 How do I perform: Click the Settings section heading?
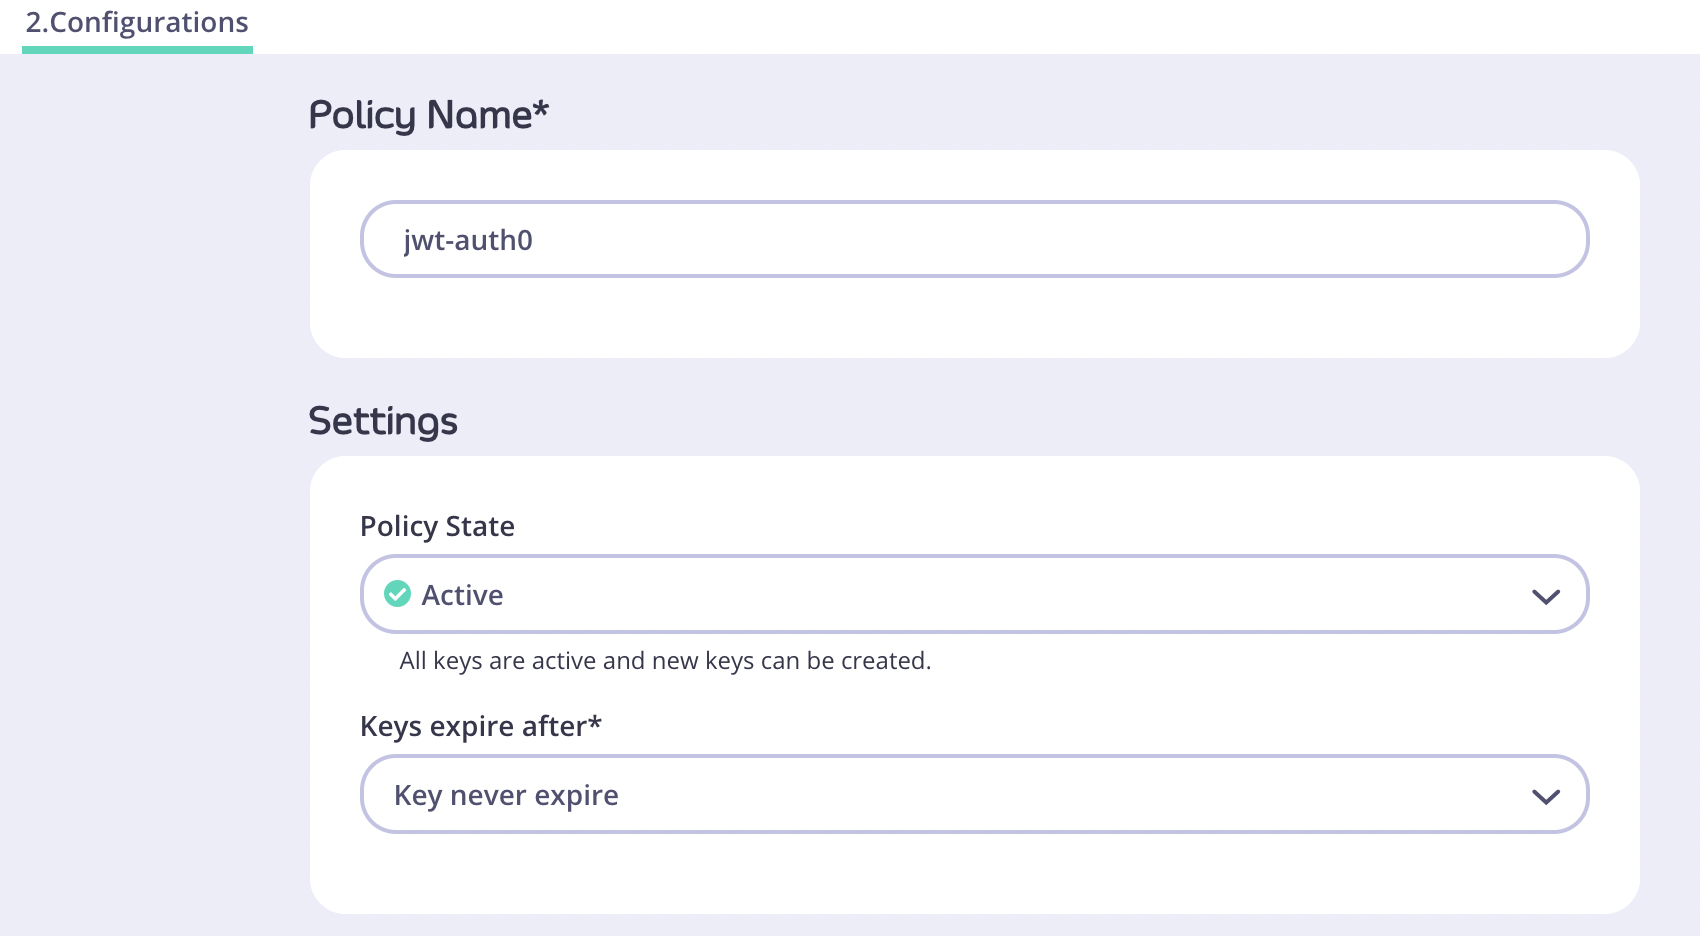tap(383, 421)
